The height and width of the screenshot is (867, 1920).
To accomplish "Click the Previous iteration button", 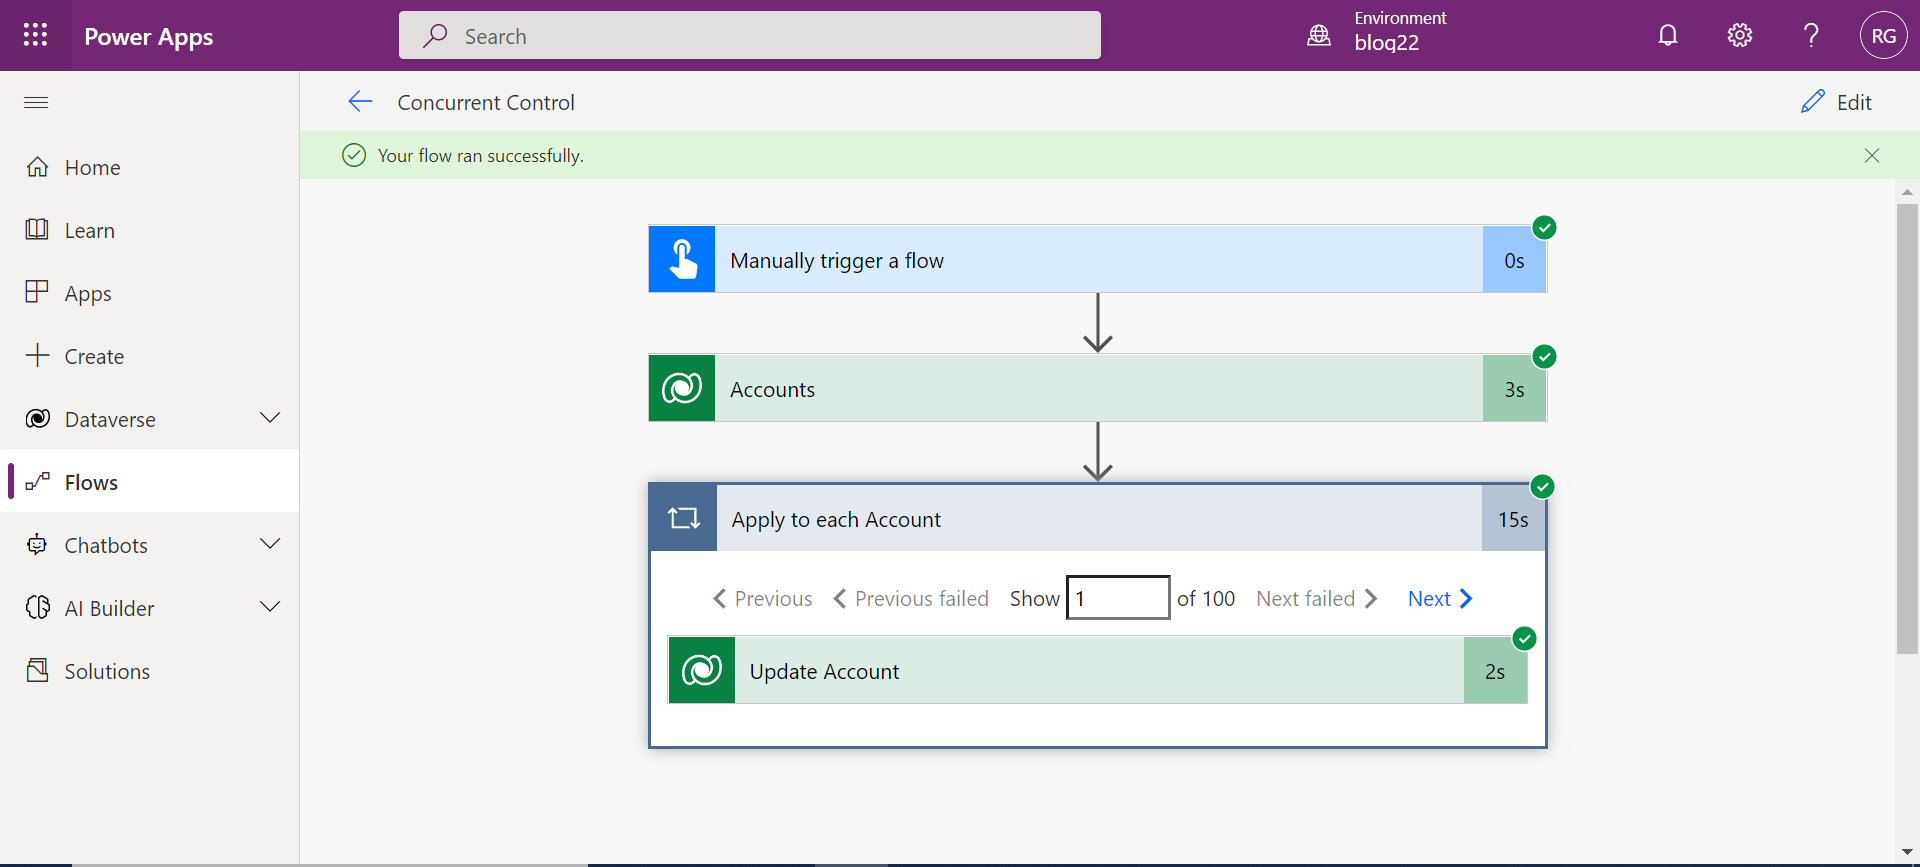I will click(x=762, y=598).
